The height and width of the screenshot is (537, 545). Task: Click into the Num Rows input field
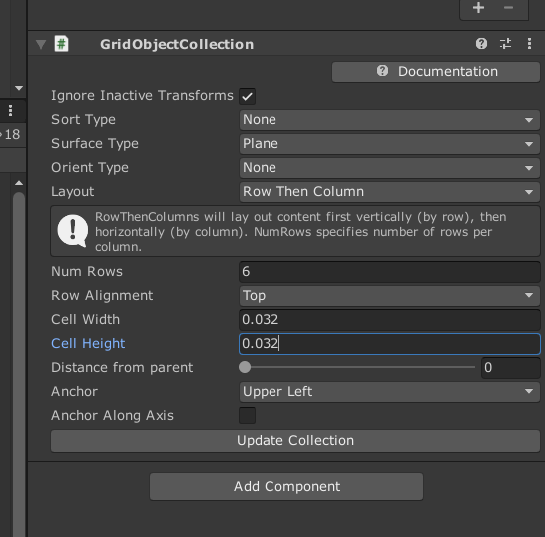(x=390, y=272)
